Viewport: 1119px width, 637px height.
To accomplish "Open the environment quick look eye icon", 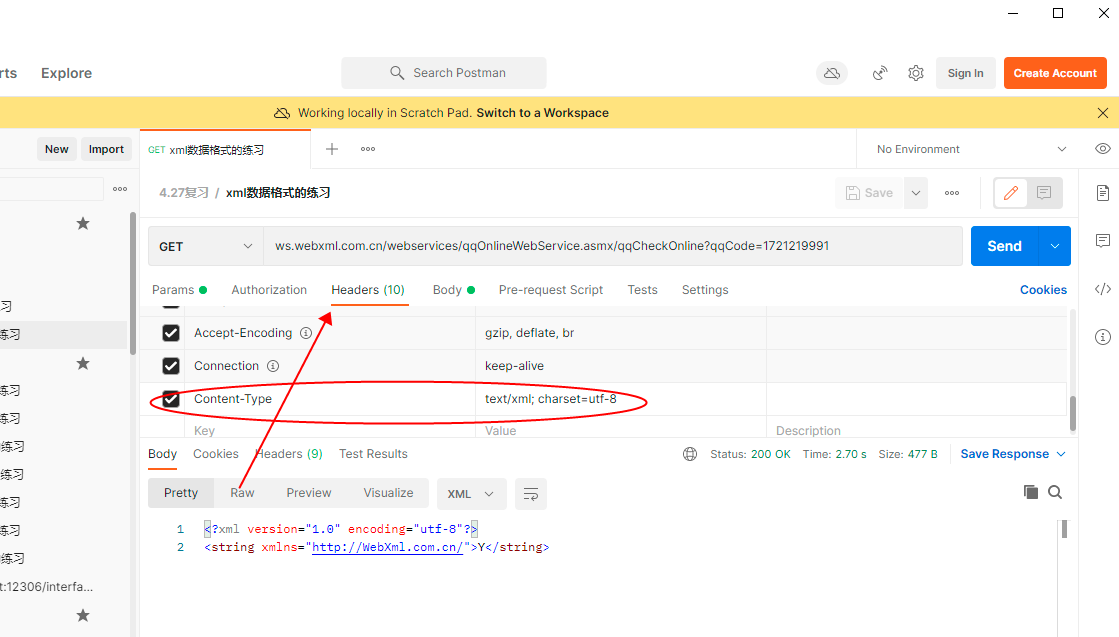I will pos(1103,148).
